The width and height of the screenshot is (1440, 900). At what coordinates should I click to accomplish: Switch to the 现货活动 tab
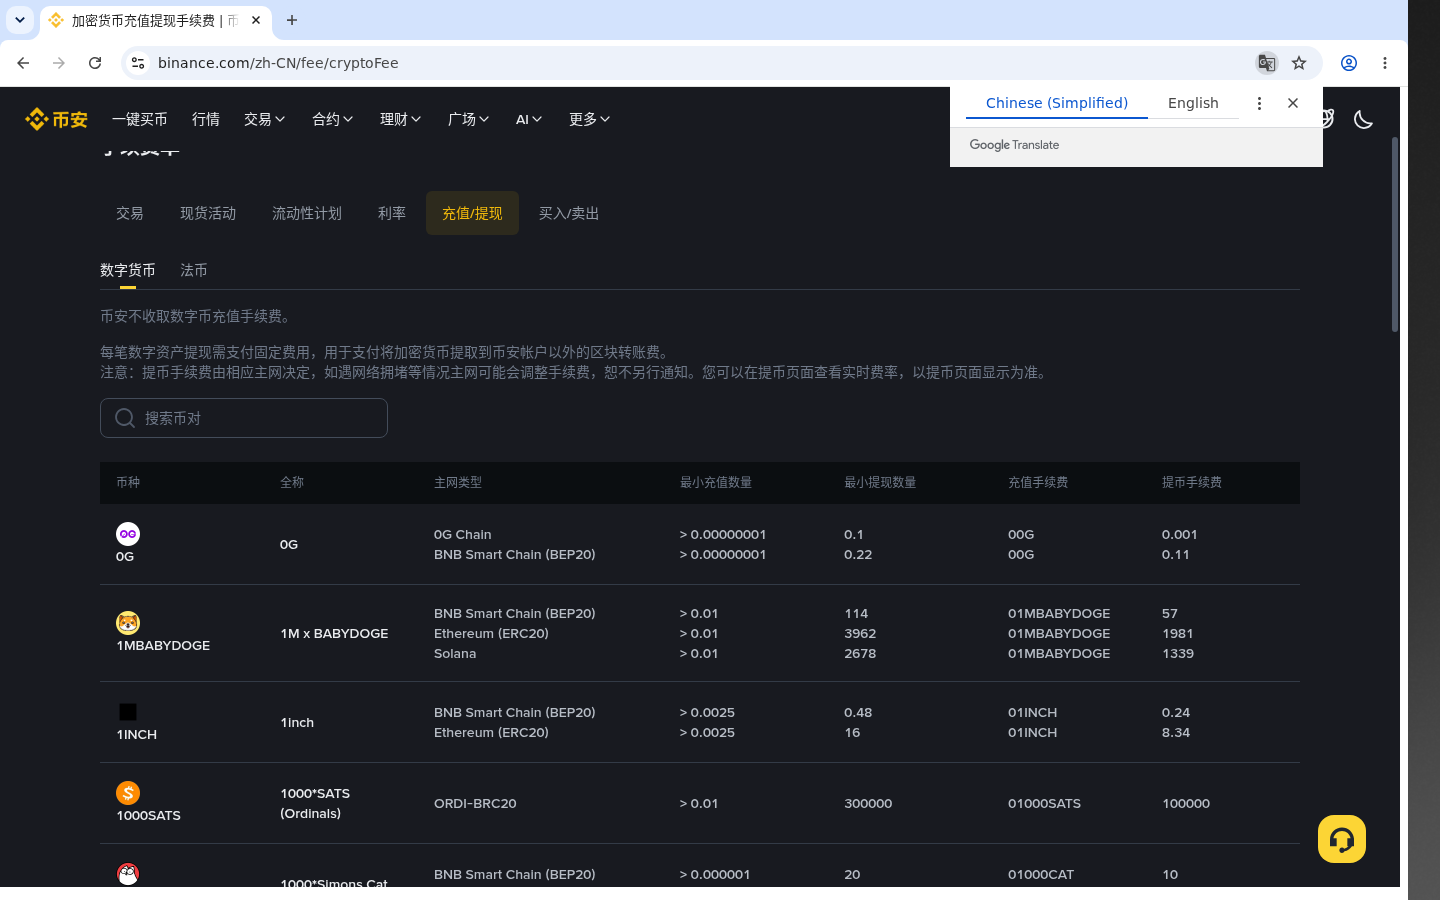[208, 213]
